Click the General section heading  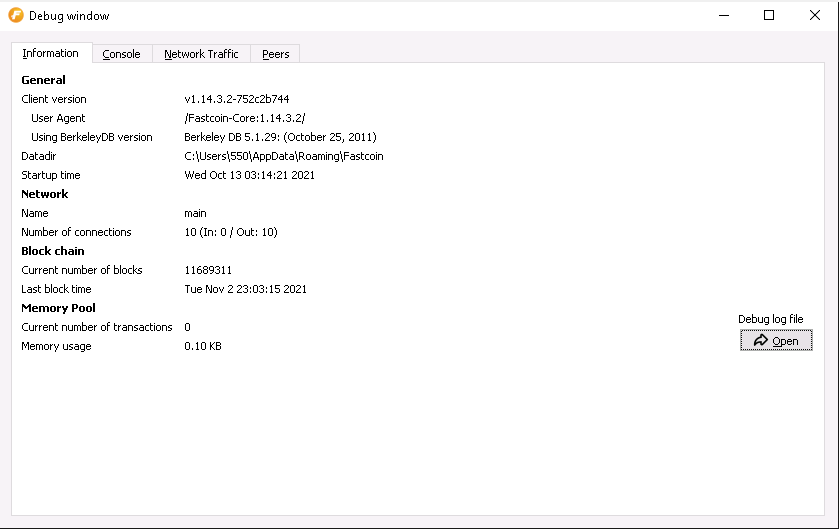[43, 80]
